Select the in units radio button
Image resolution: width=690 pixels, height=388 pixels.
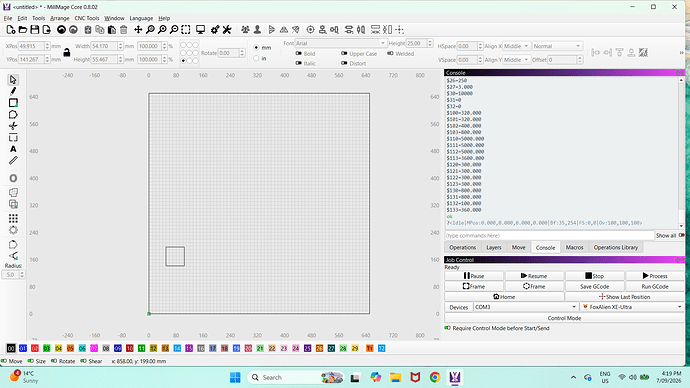(256, 58)
